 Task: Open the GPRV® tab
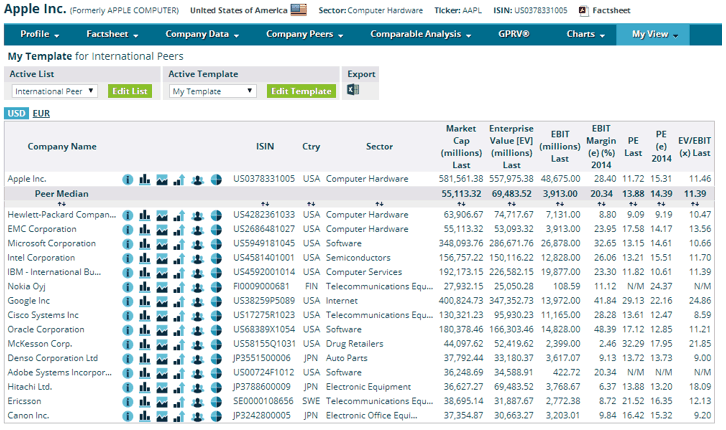(x=514, y=34)
